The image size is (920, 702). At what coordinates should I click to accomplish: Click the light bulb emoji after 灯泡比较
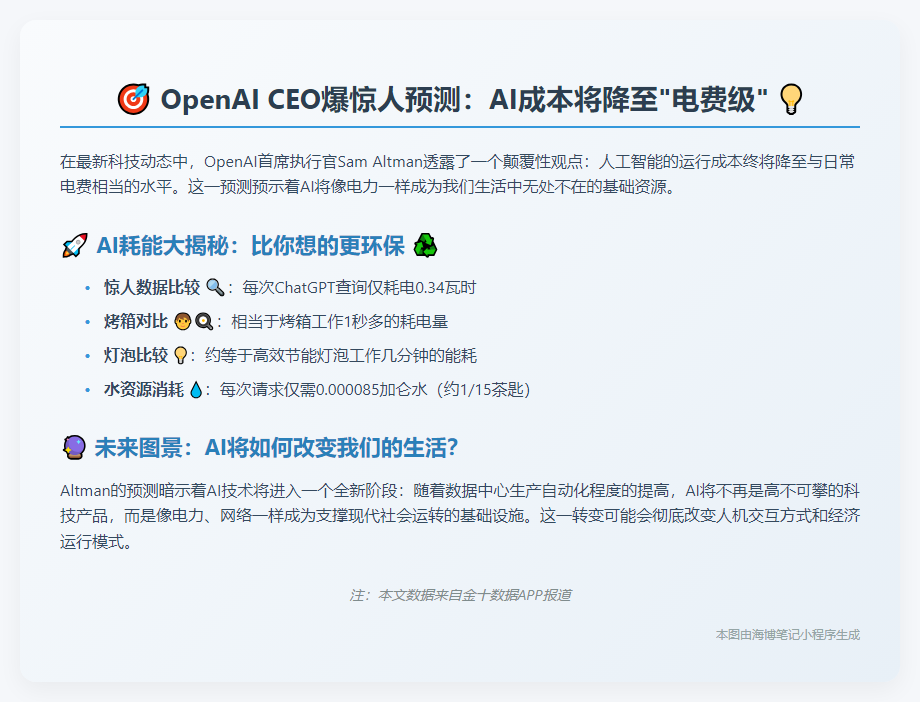(x=181, y=356)
